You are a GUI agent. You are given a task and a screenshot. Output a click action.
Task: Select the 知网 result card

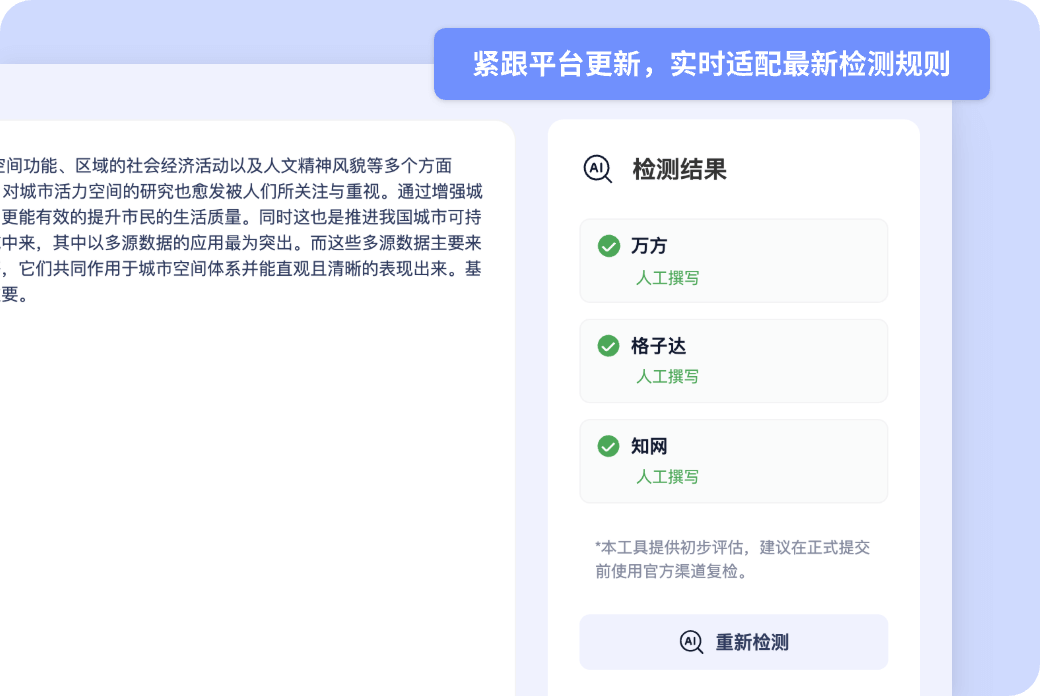tap(734, 461)
